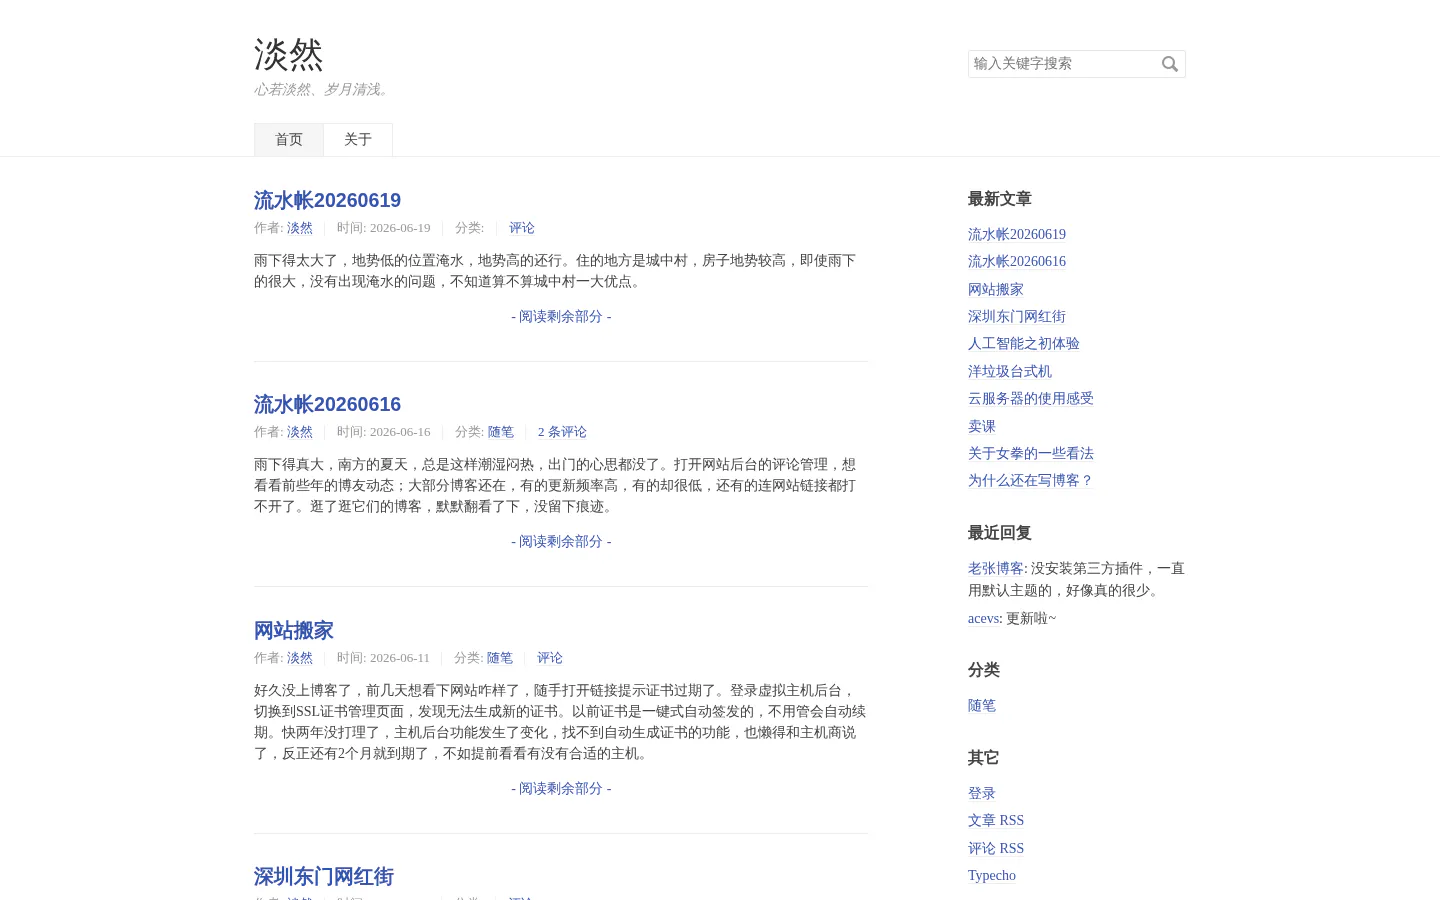The image size is (1440, 900).
Task: Open sidebar post 洋垃圾台式机
Action: [x=1010, y=372]
